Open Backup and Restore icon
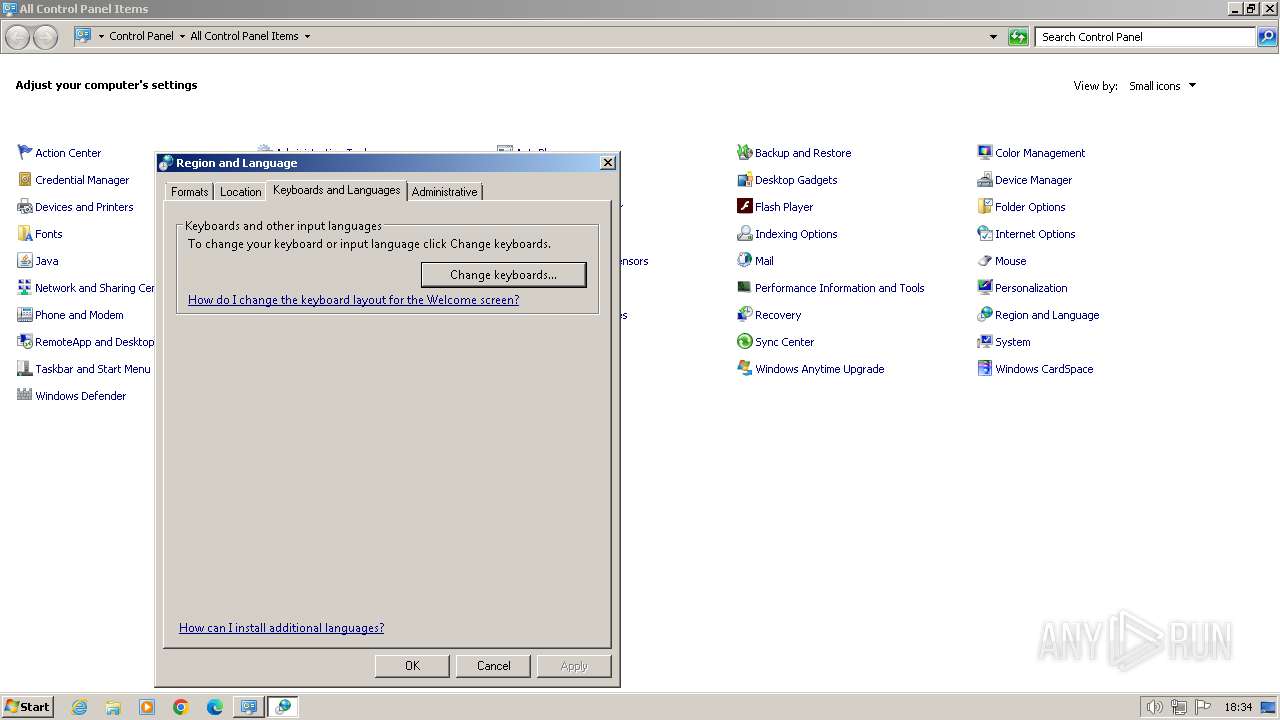 click(x=744, y=153)
